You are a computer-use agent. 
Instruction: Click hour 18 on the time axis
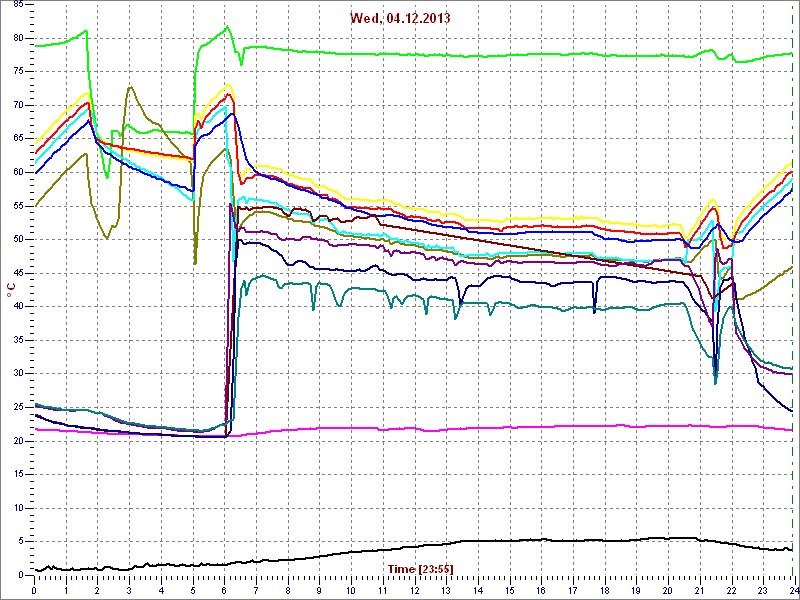[604, 590]
